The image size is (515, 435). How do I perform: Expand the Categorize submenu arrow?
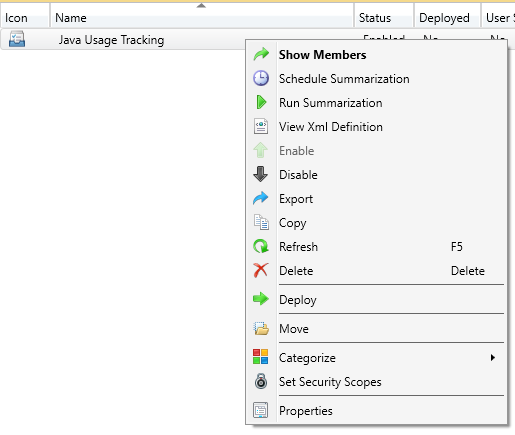click(493, 358)
